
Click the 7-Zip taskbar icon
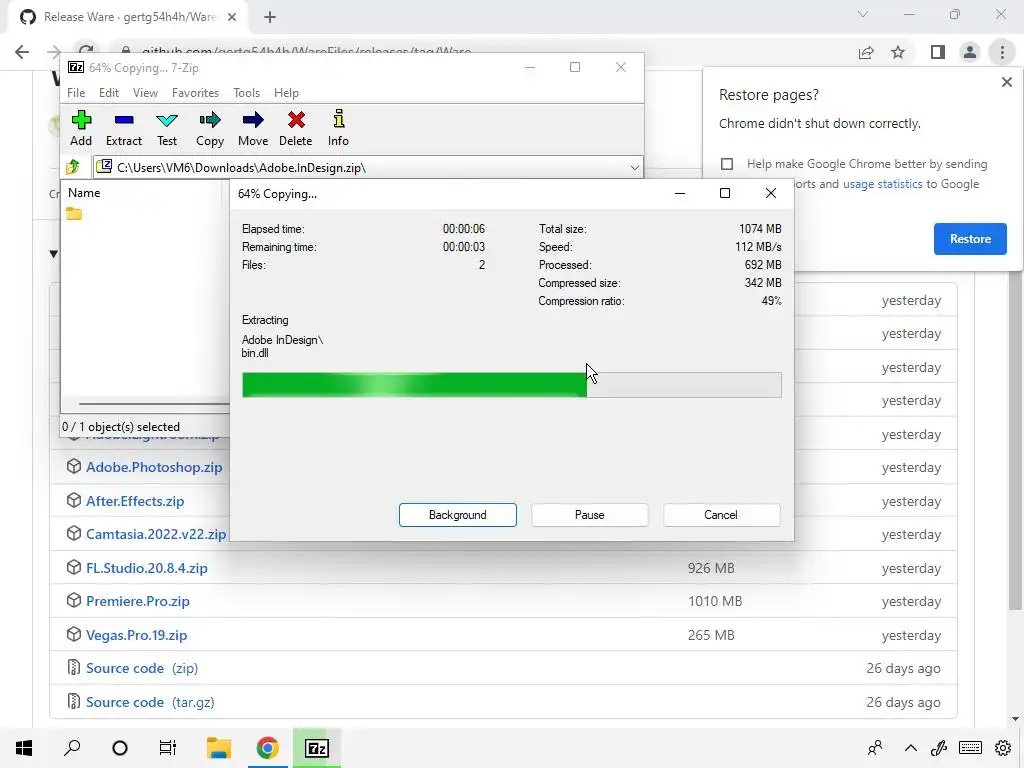point(317,748)
